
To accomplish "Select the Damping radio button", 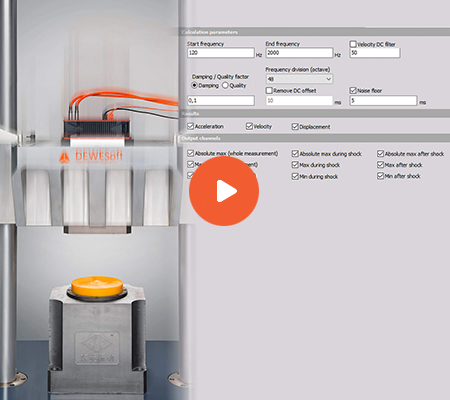I will pos(195,85).
